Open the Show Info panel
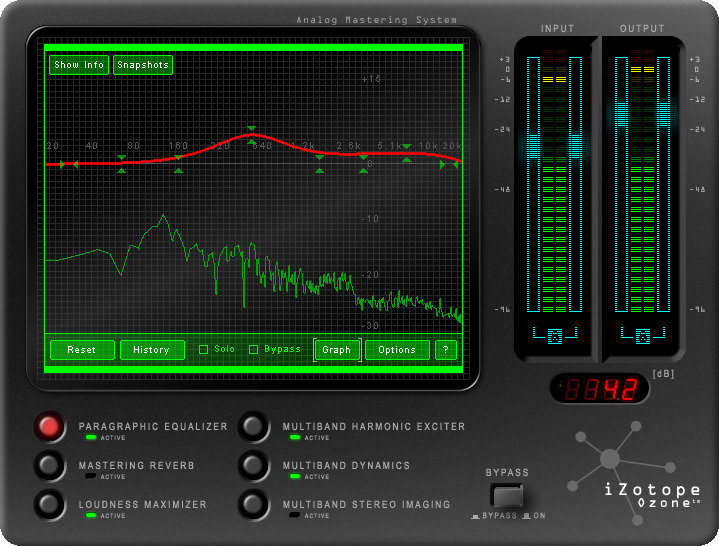This screenshot has height=546, width=719. click(x=79, y=65)
